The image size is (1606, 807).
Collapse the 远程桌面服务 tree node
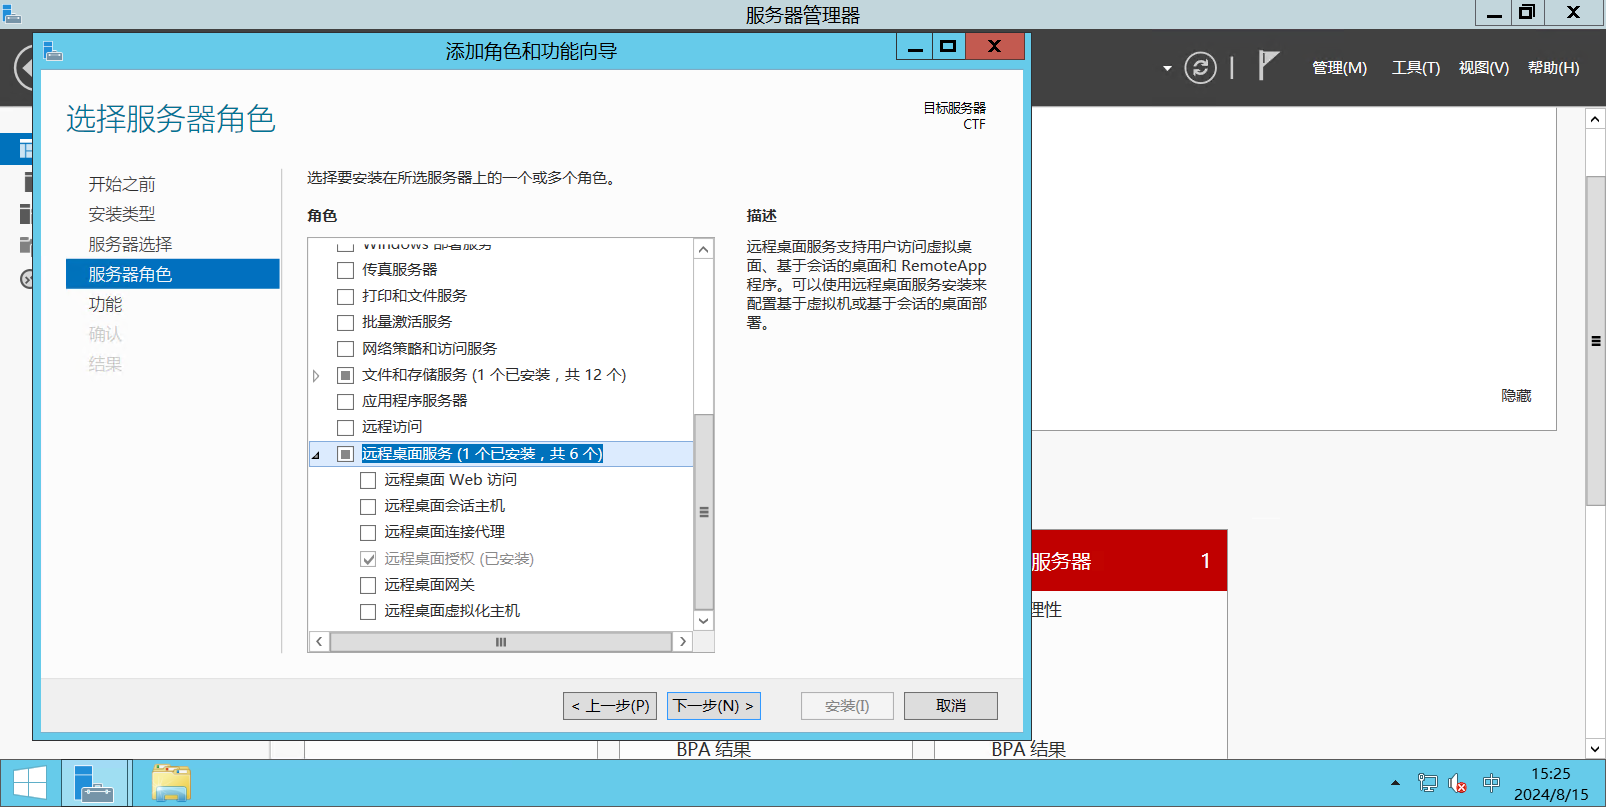(x=316, y=455)
